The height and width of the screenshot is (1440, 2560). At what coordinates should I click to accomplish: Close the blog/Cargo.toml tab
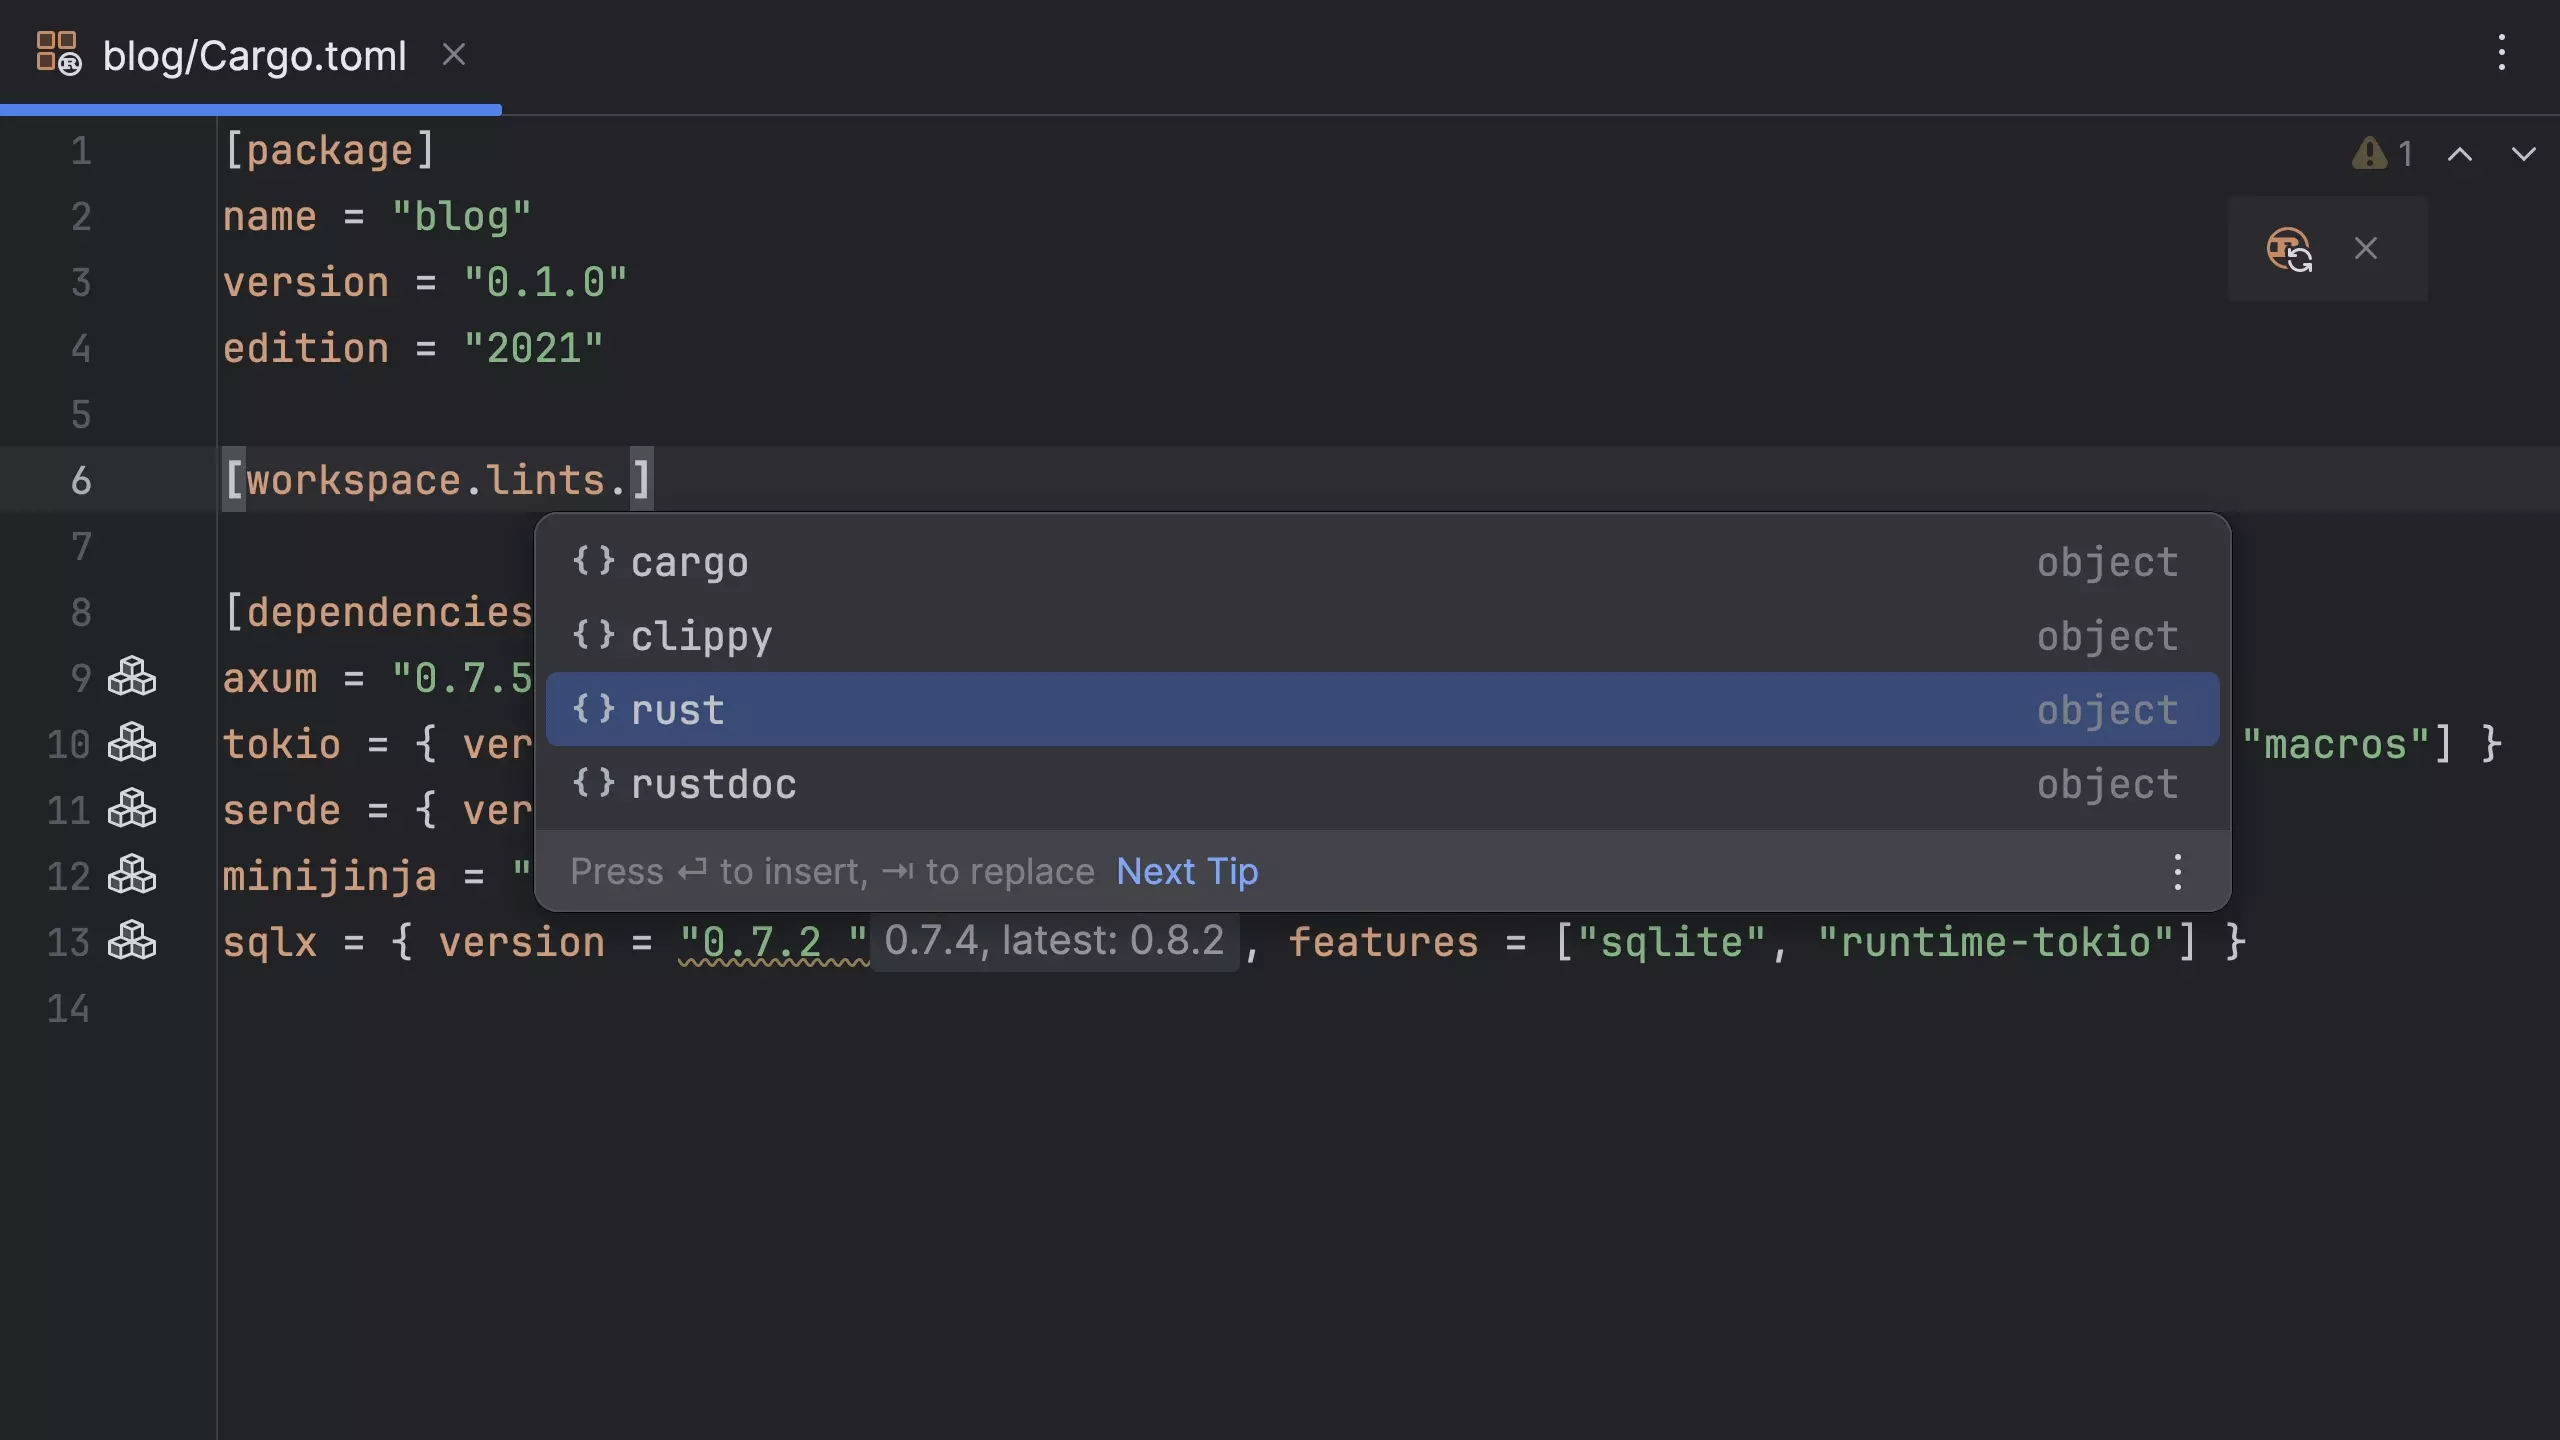pos(454,55)
